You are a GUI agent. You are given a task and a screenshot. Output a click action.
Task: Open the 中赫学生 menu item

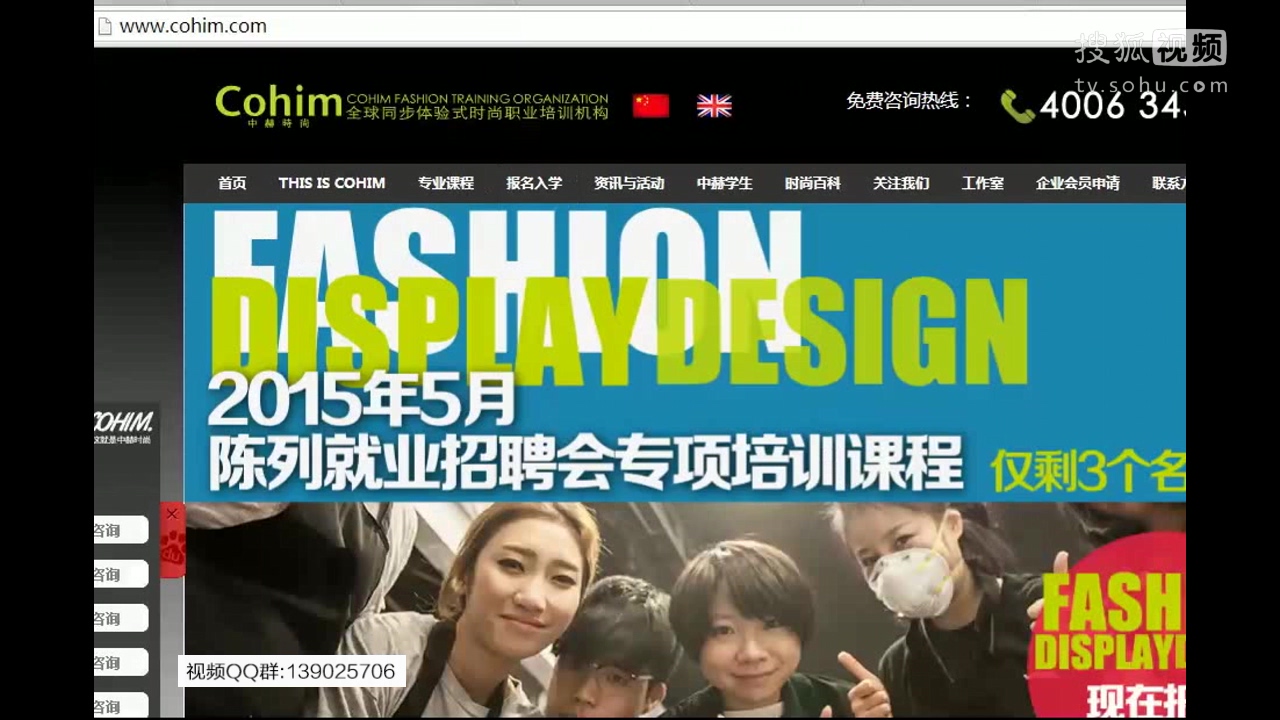tap(725, 183)
